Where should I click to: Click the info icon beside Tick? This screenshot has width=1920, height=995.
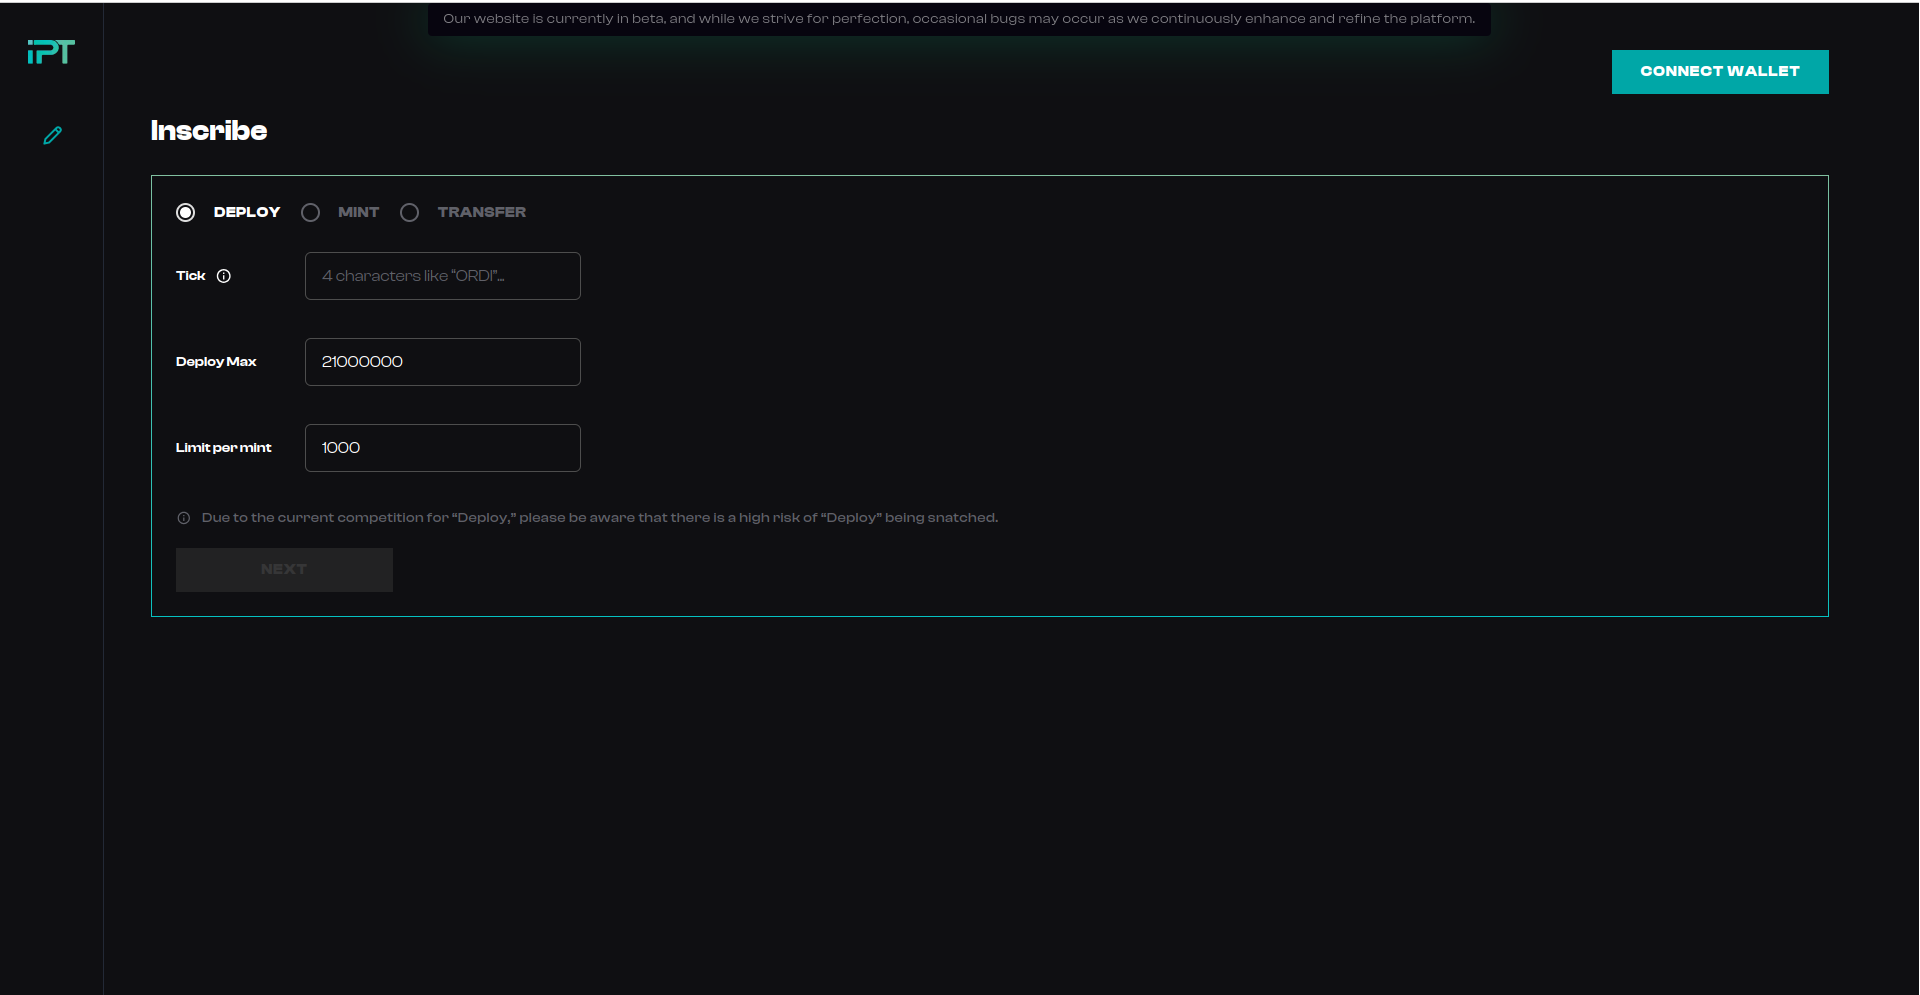224,276
